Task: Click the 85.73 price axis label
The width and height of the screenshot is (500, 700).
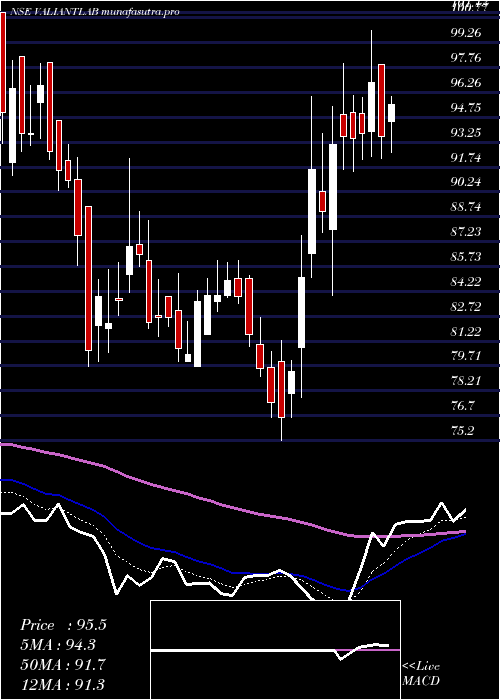Action: pos(466,257)
